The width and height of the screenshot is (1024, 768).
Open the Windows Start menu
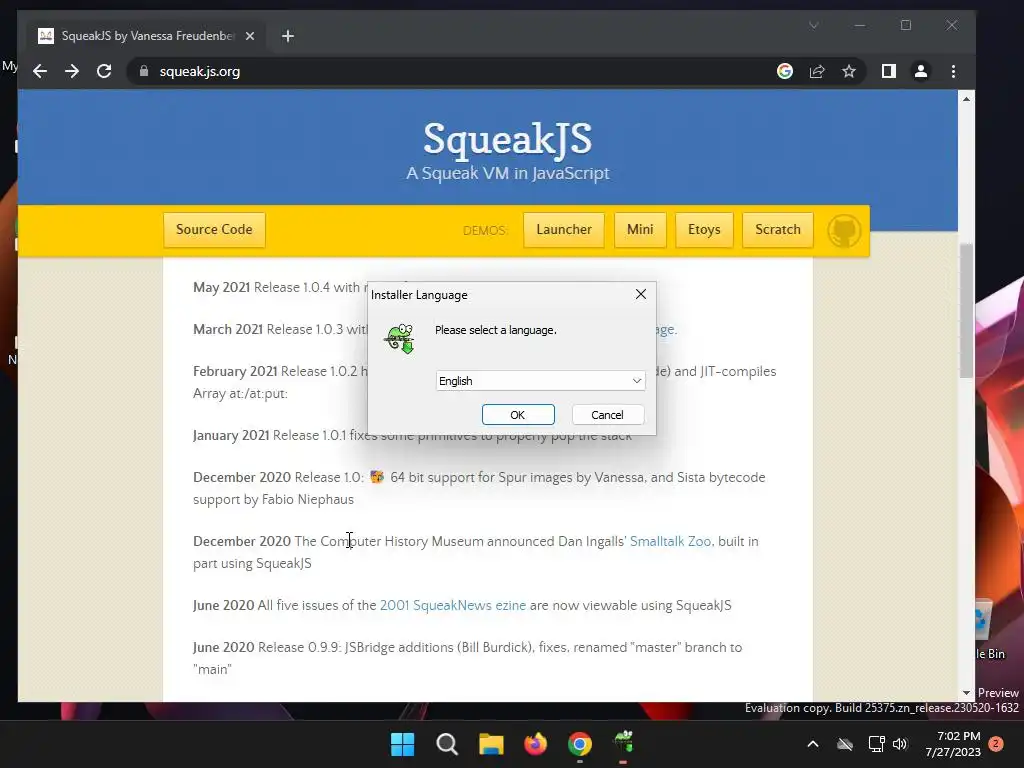402,744
